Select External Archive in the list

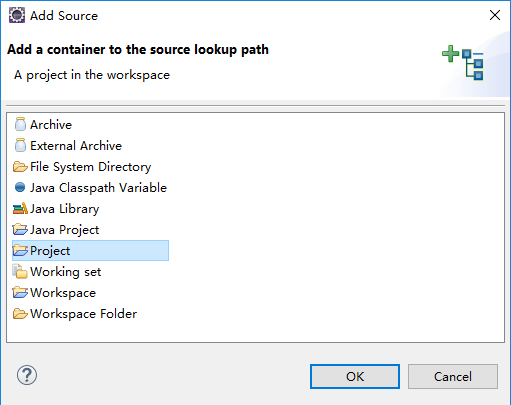76,146
